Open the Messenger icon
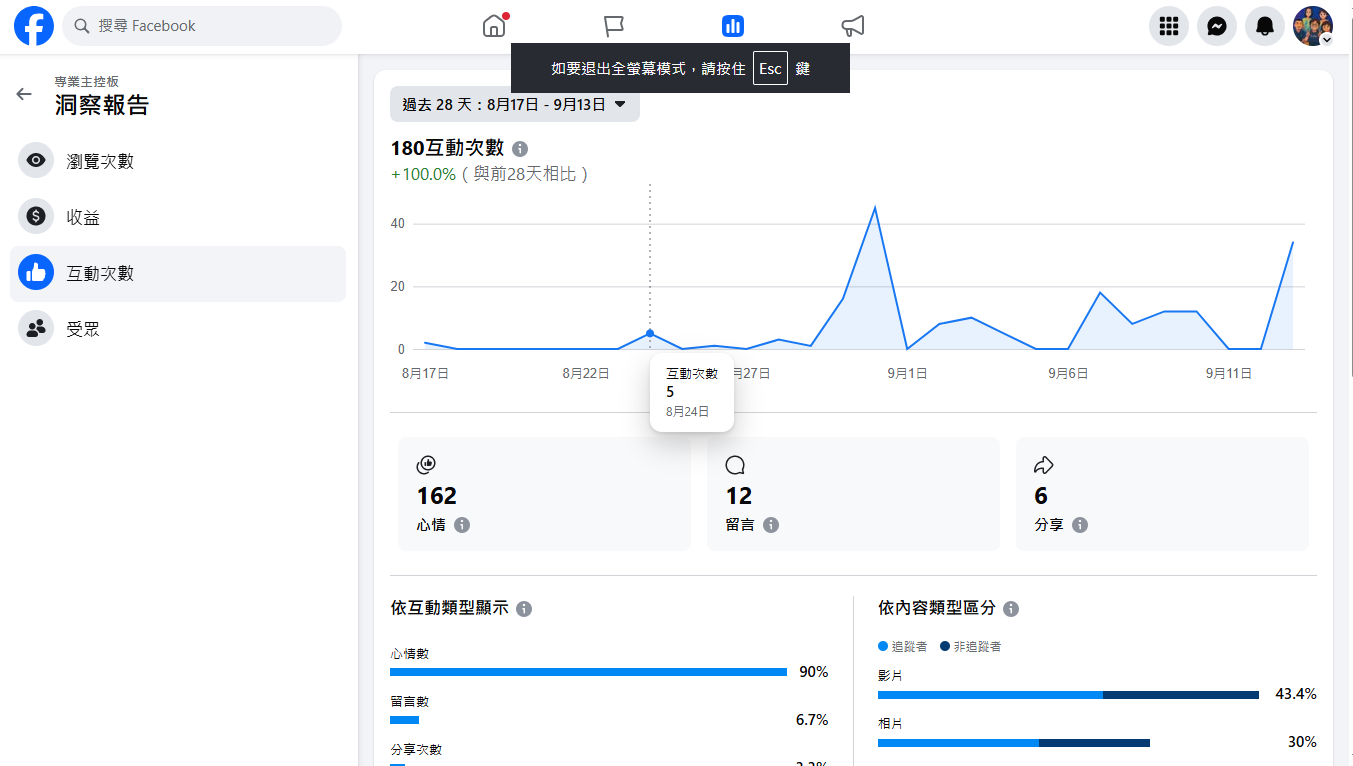The width and height of the screenshot is (1353, 766). pyautogui.click(x=1217, y=26)
